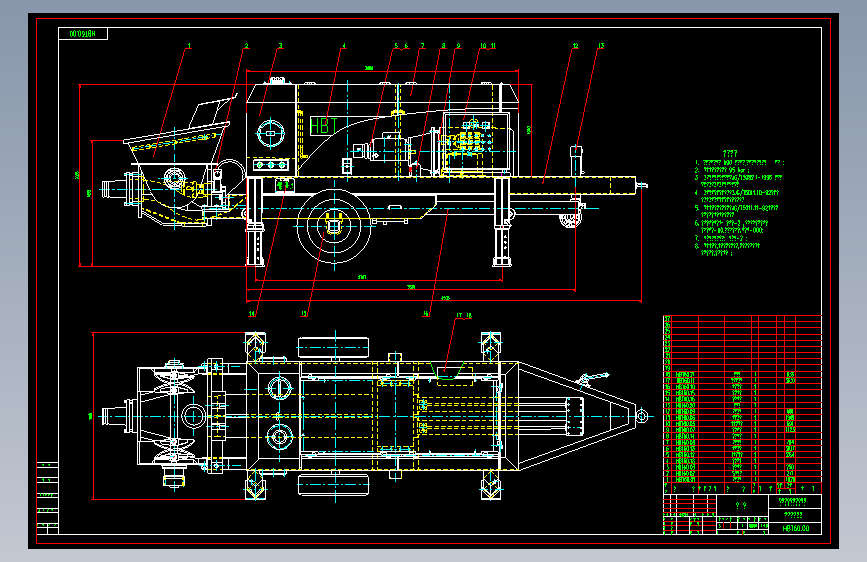Click the tow ring at the drawbar tip
This screenshot has width=867, height=562.
coord(641,415)
